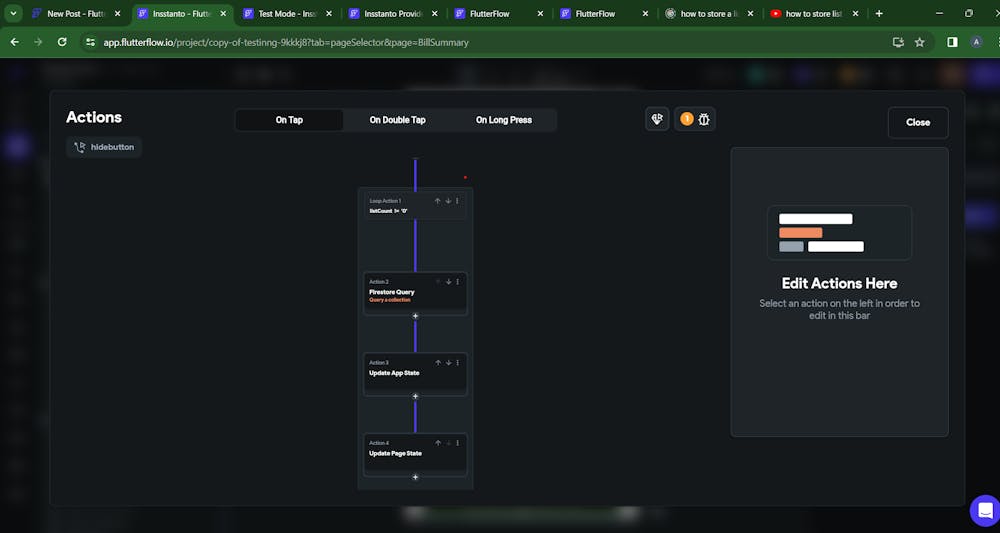1000x533 pixels.
Task: Open browser side panel icon
Action: [952, 42]
